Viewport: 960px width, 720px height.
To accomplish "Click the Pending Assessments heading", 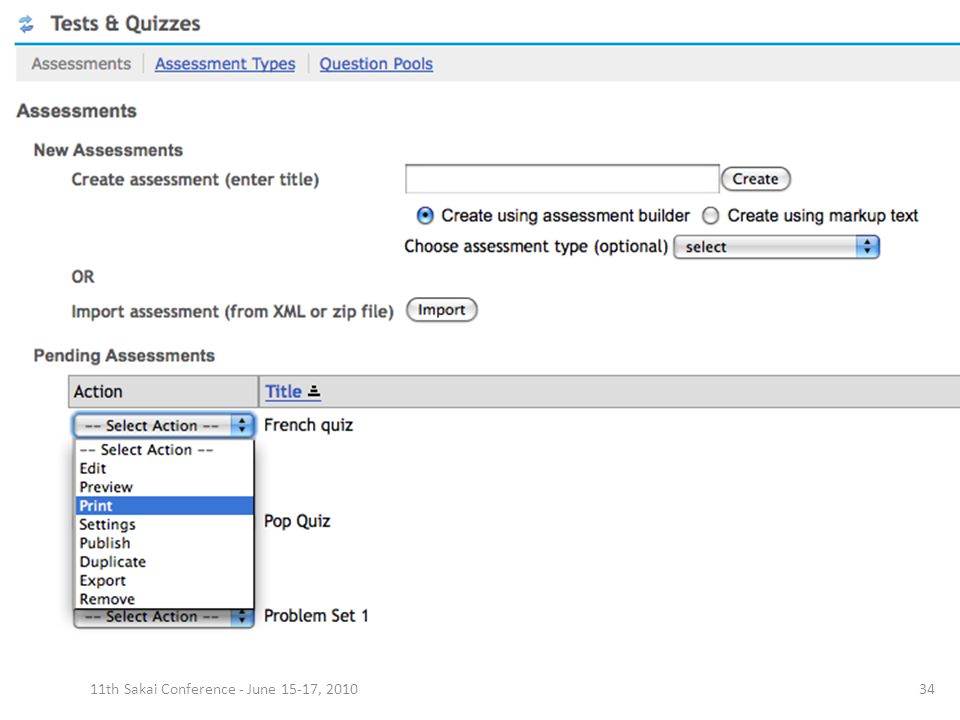I will [x=124, y=356].
